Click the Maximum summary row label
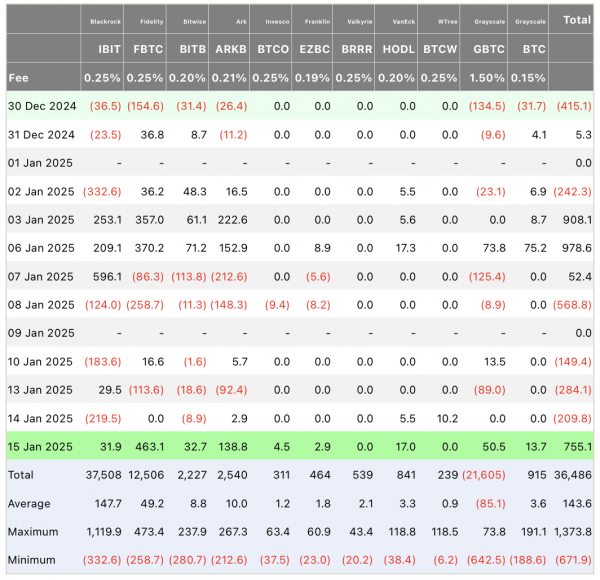The image size is (600, 580). click(x=33, y=532)
